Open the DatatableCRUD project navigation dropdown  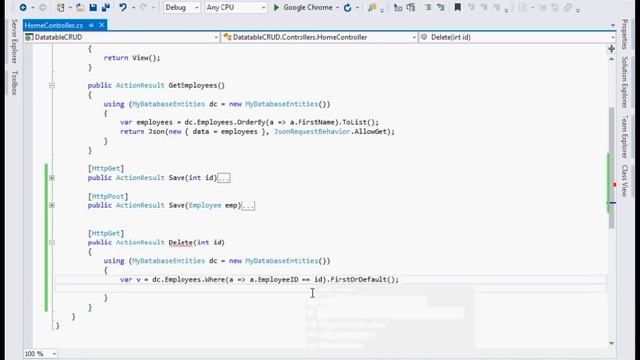pos(122,37)
